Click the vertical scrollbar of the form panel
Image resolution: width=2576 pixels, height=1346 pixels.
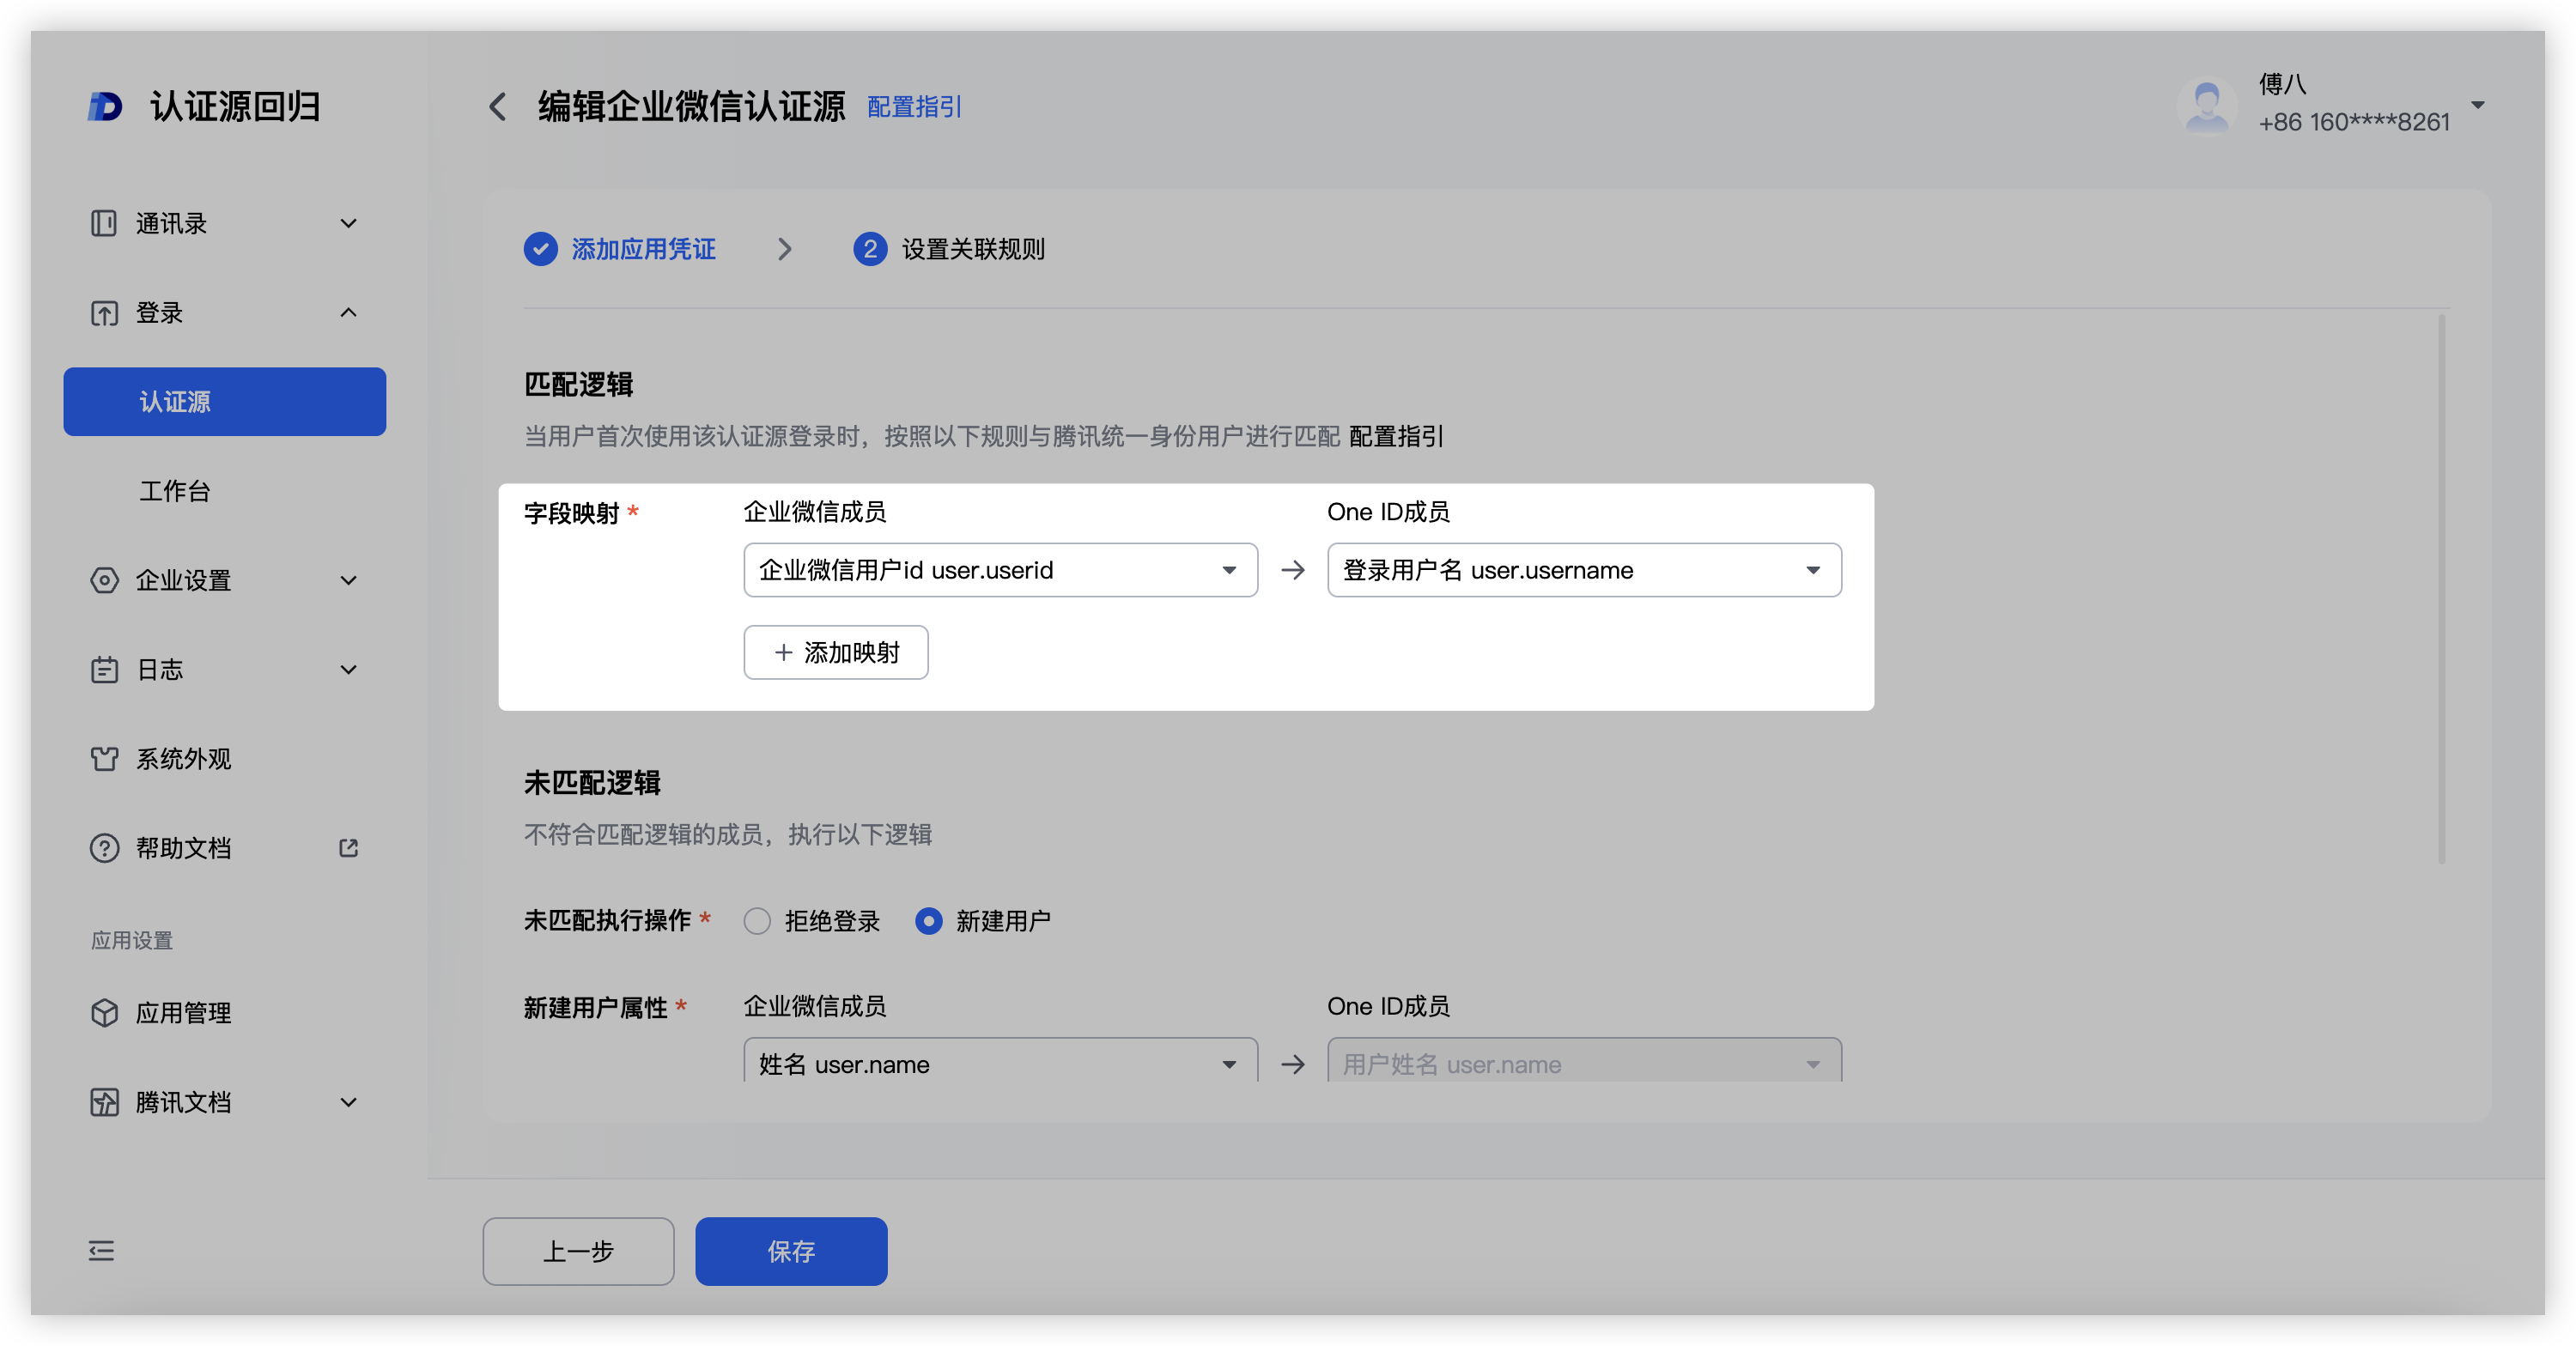(2441, 590)
